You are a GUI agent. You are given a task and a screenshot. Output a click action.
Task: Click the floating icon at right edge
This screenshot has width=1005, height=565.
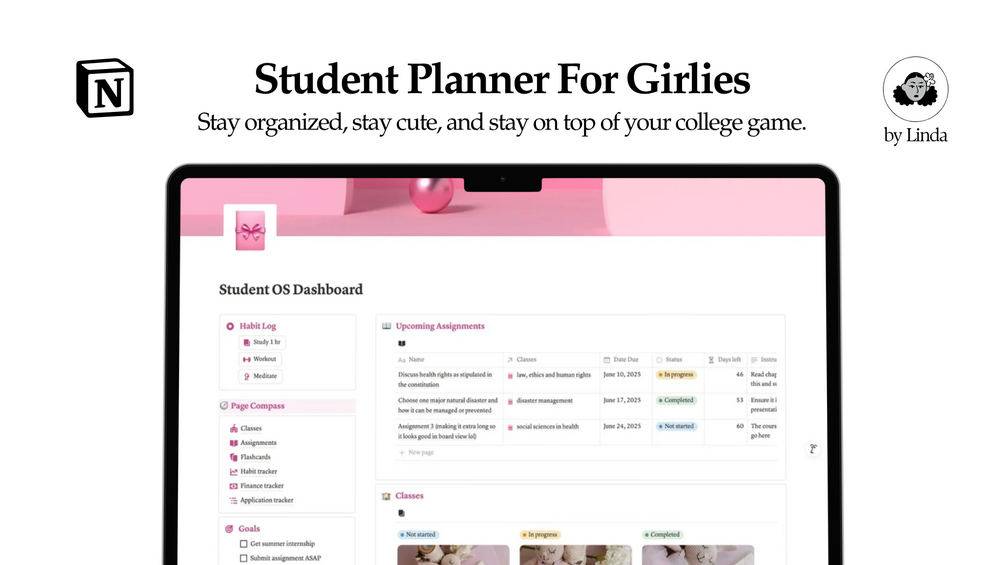coord(813,449)
